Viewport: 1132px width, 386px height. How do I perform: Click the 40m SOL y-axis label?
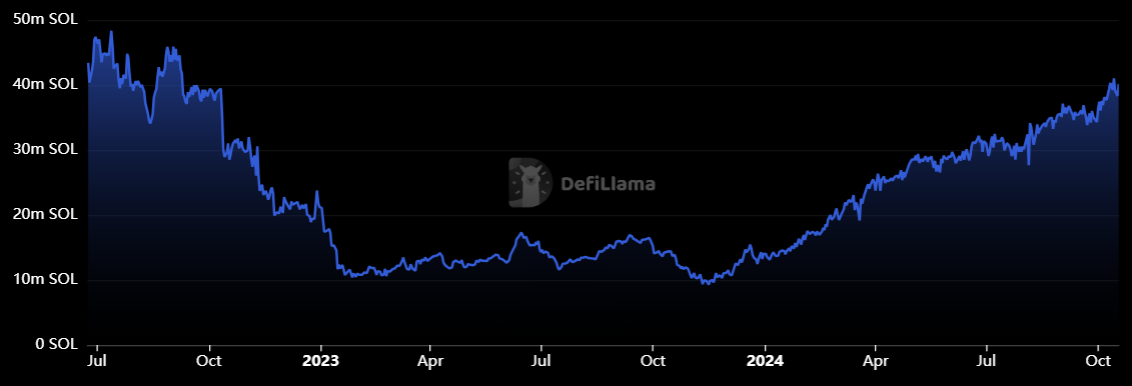click(x=45, y=84)
